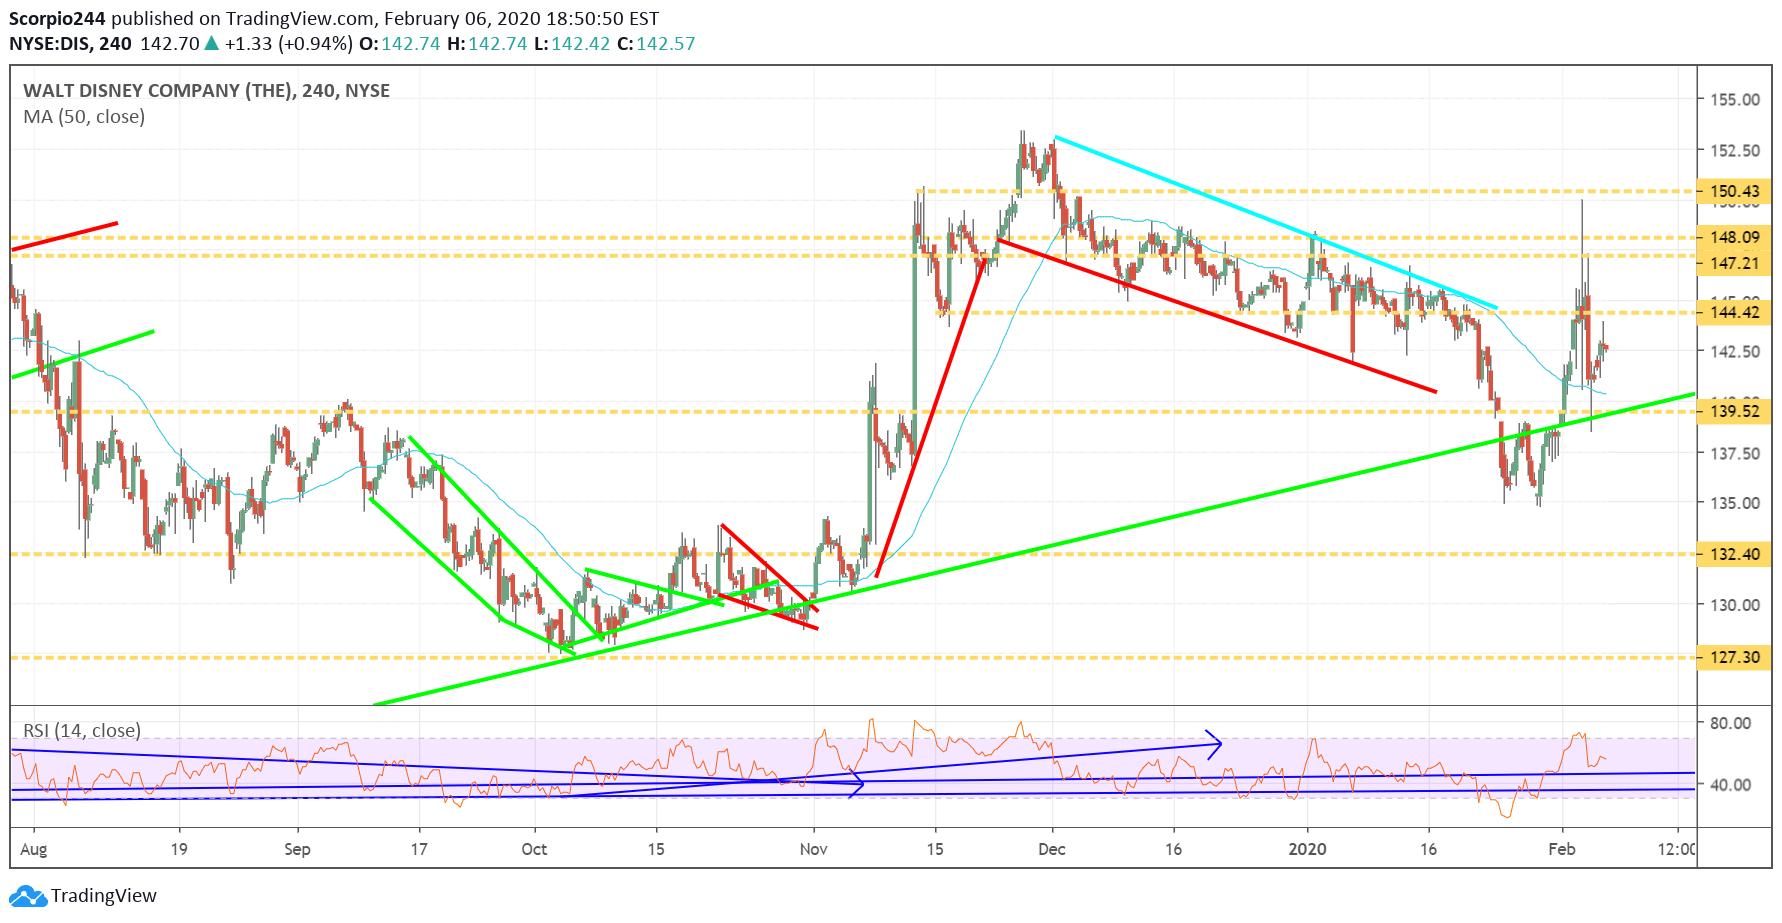
Task: Click the +1.33 (+0.94%) change value
Action: [x=288, y=44]
